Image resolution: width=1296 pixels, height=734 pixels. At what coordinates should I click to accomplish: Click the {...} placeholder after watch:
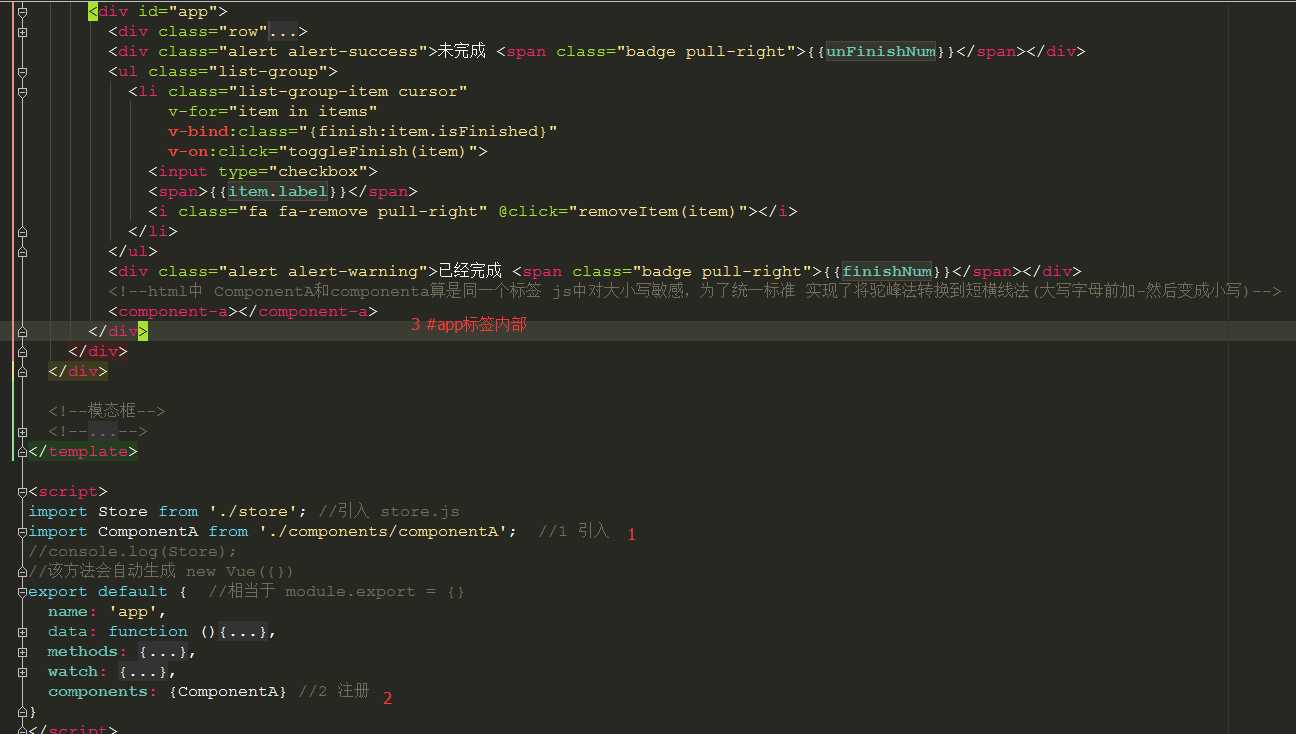[x=143, y=672]
